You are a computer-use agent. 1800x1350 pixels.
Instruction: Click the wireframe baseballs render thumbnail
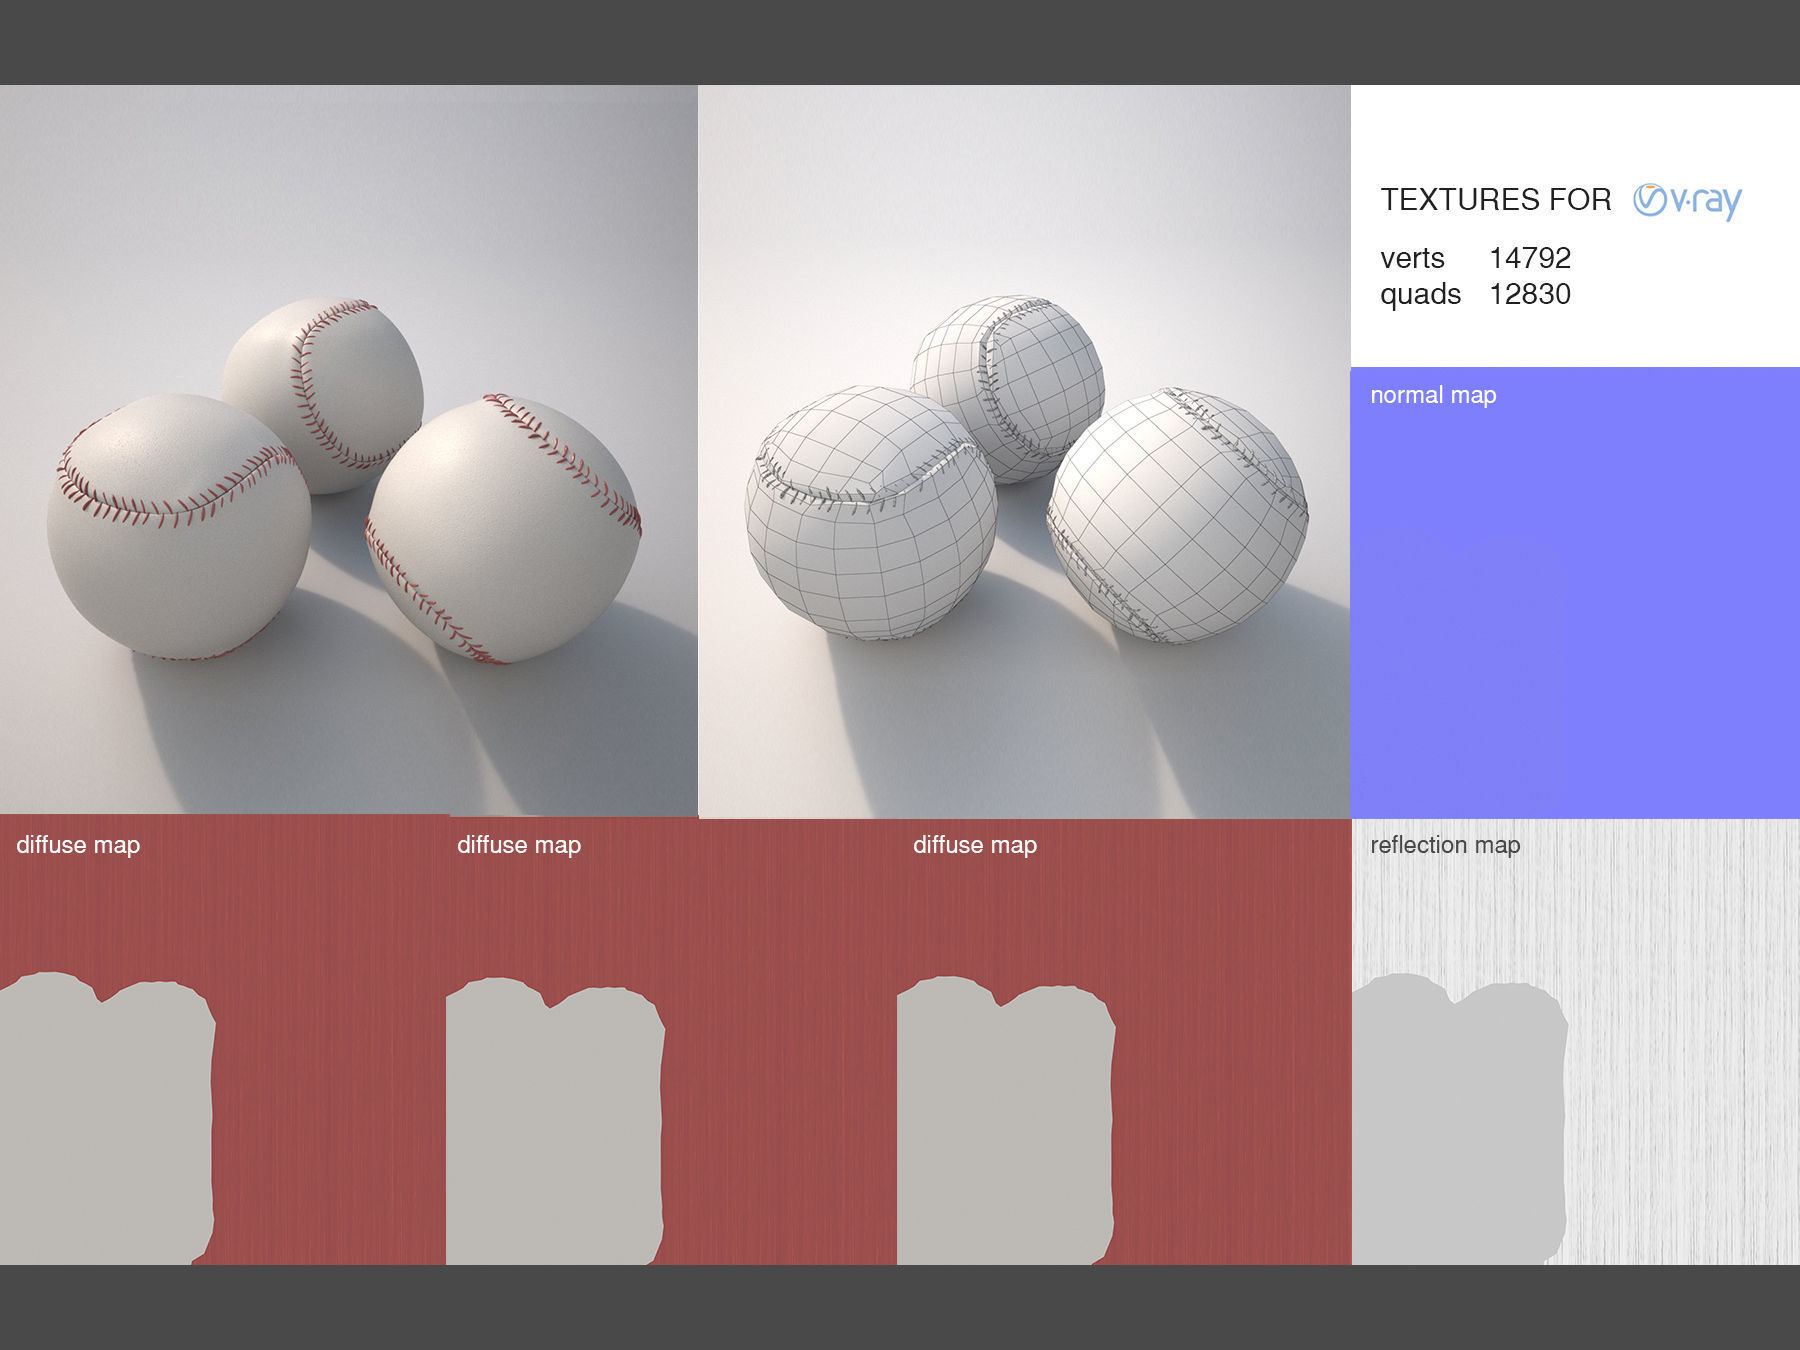pyautogui.click(x=1024, y=451)
